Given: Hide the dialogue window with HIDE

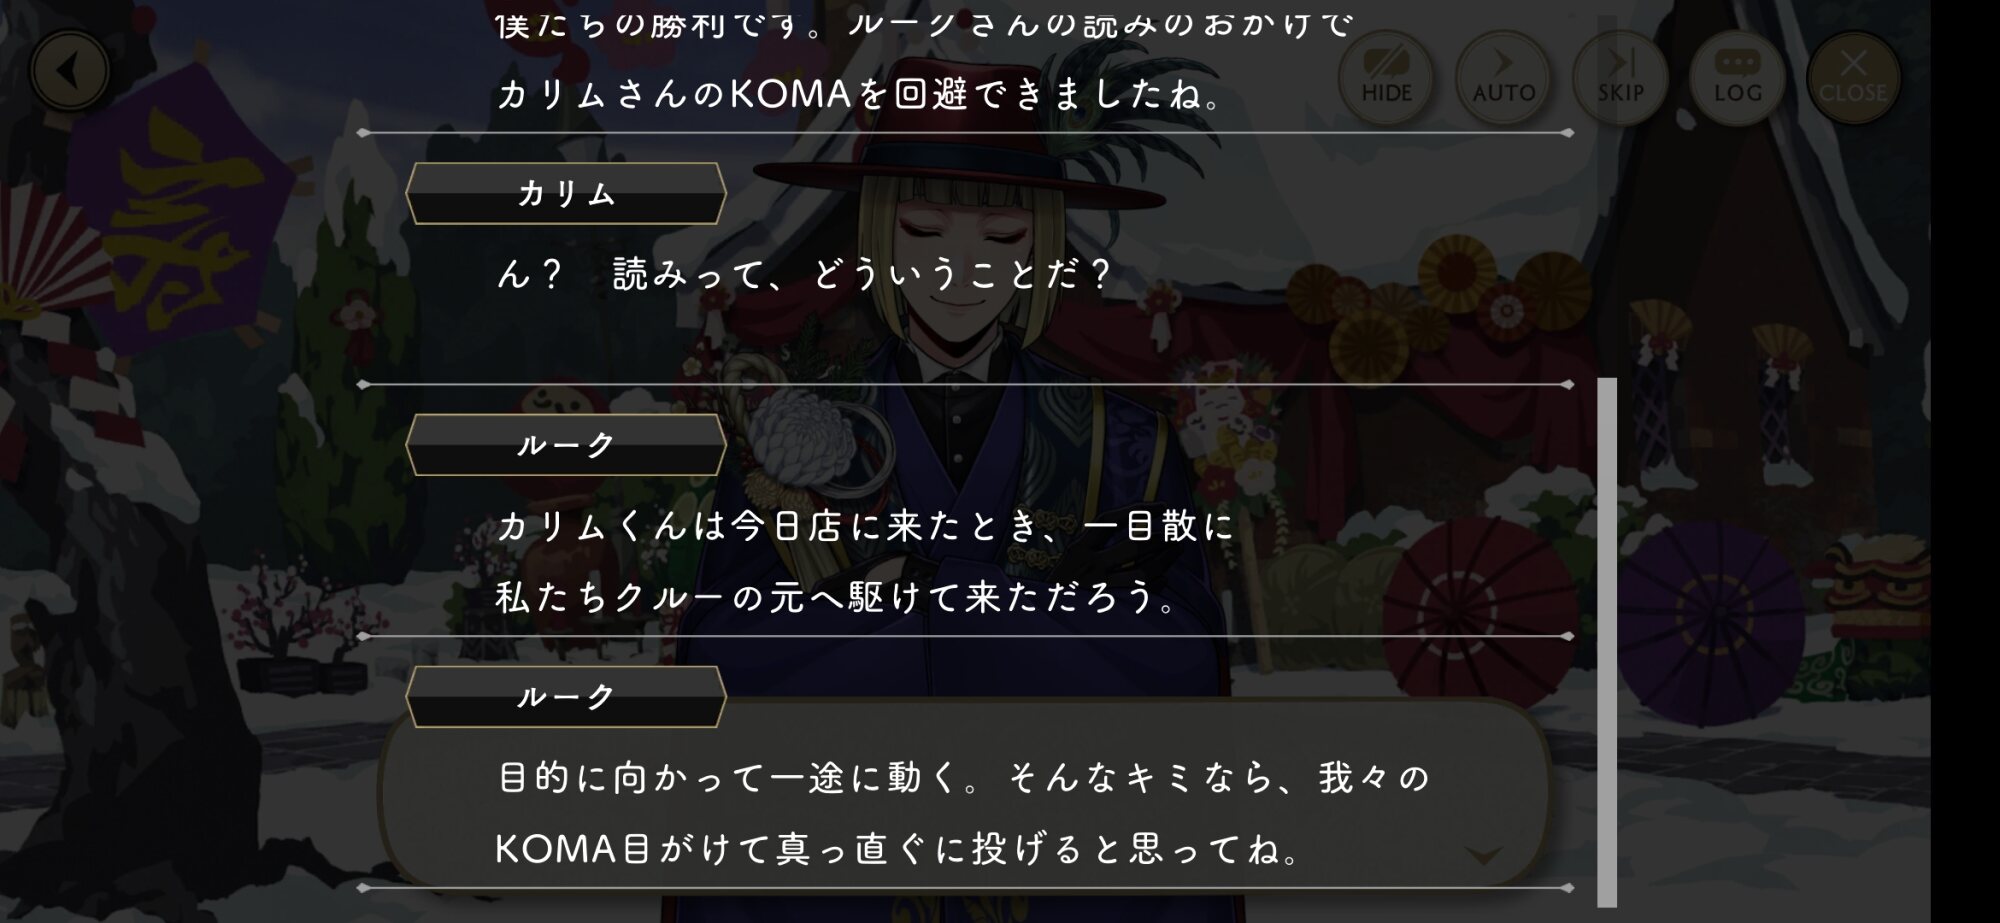Looking at the screenshot, I should [1386, 77].
